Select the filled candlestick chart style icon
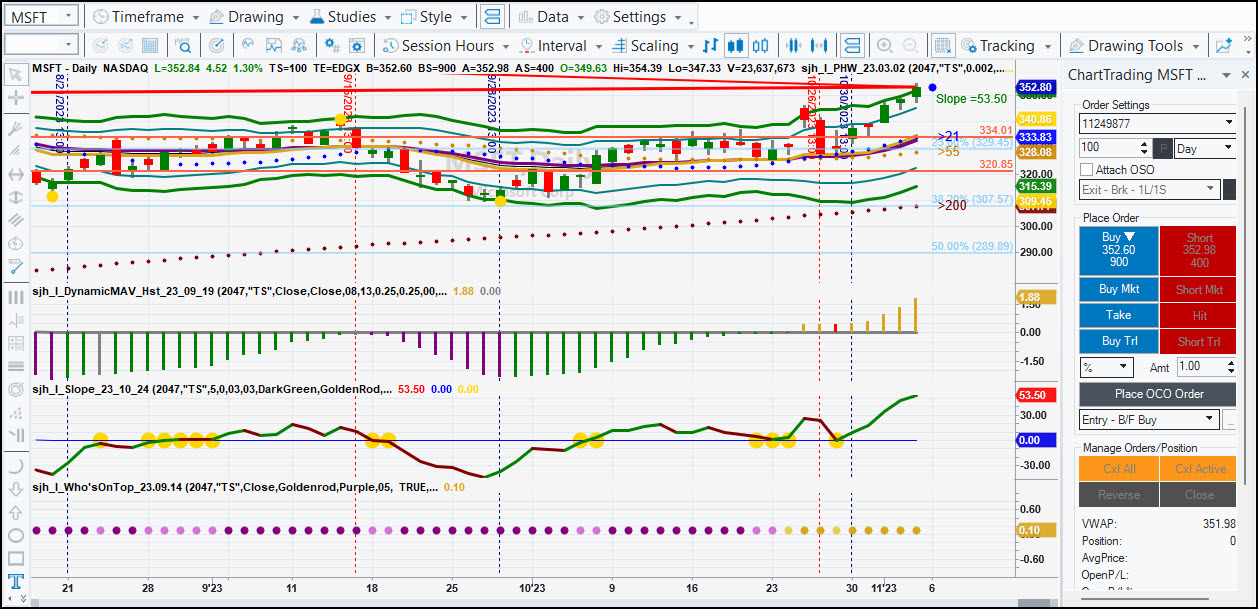 point(736,46)
